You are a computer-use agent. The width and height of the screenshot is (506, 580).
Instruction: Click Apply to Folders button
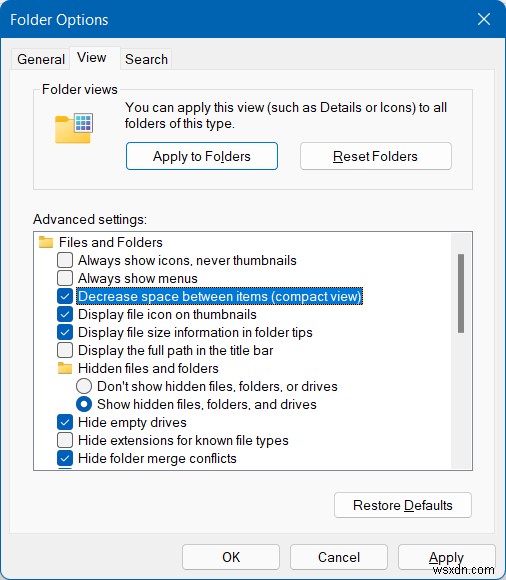click(x=202, y=156)
